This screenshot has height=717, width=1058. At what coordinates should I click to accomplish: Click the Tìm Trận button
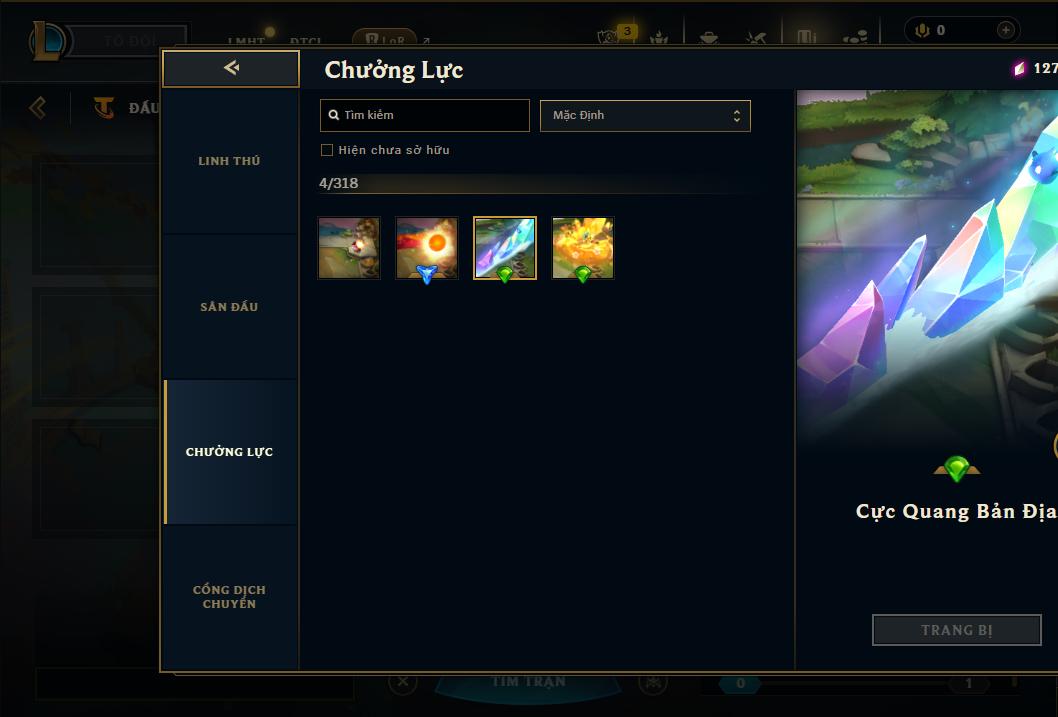[528, 682]
